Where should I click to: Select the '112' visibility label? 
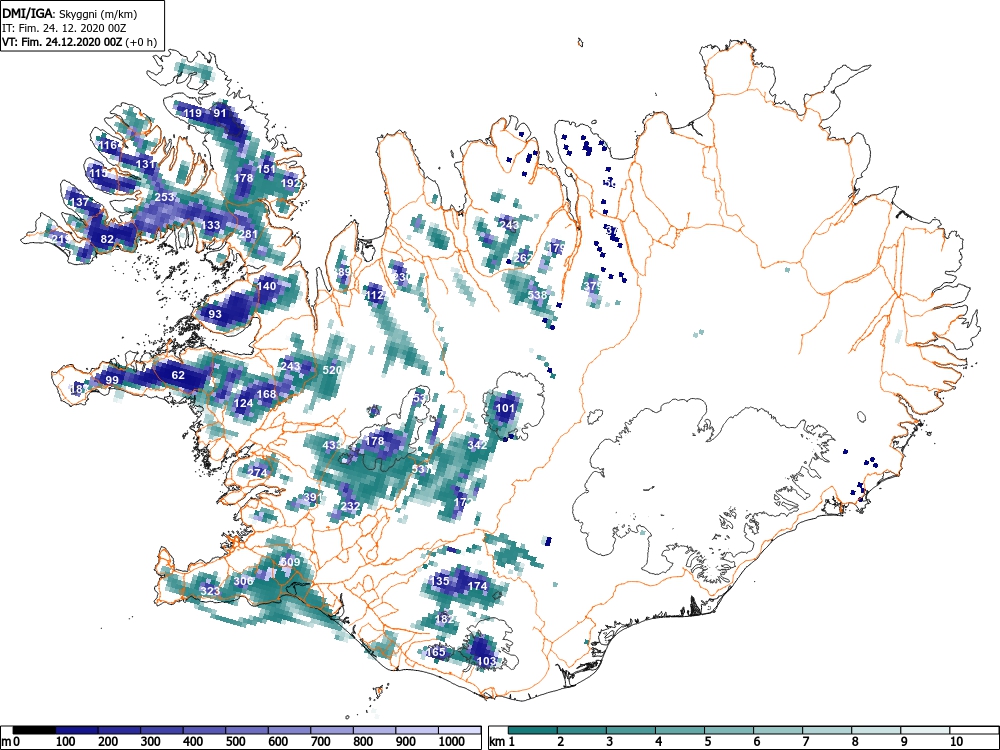pos(375,295)
